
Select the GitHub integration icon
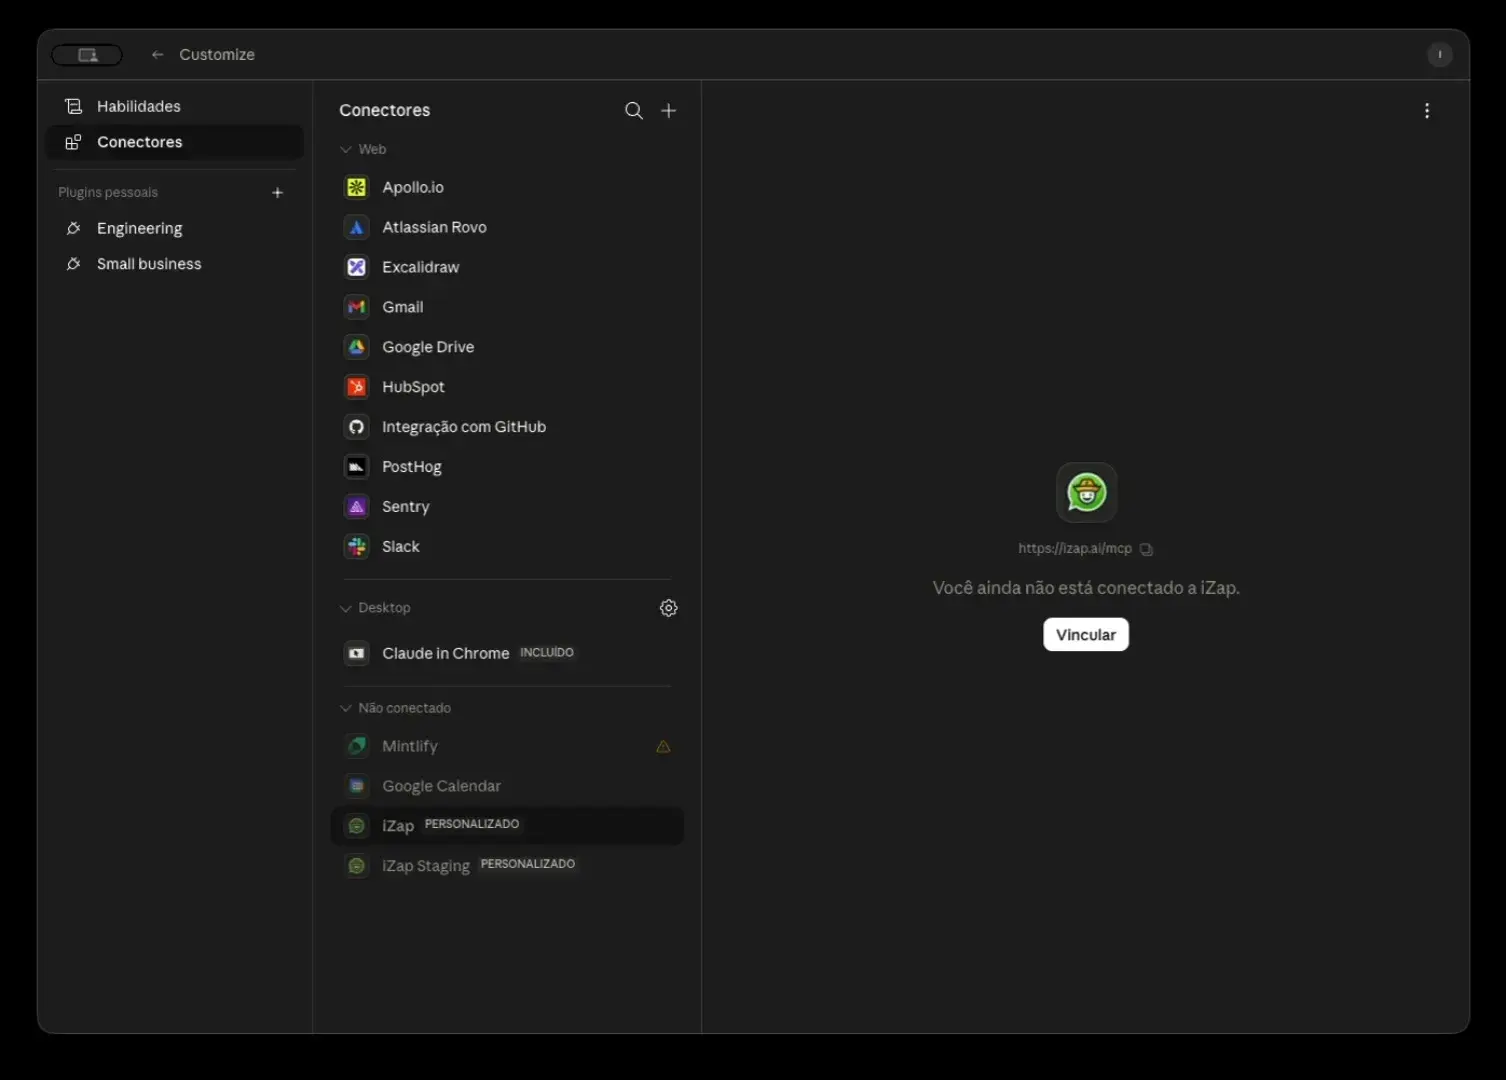pos(357,427)
